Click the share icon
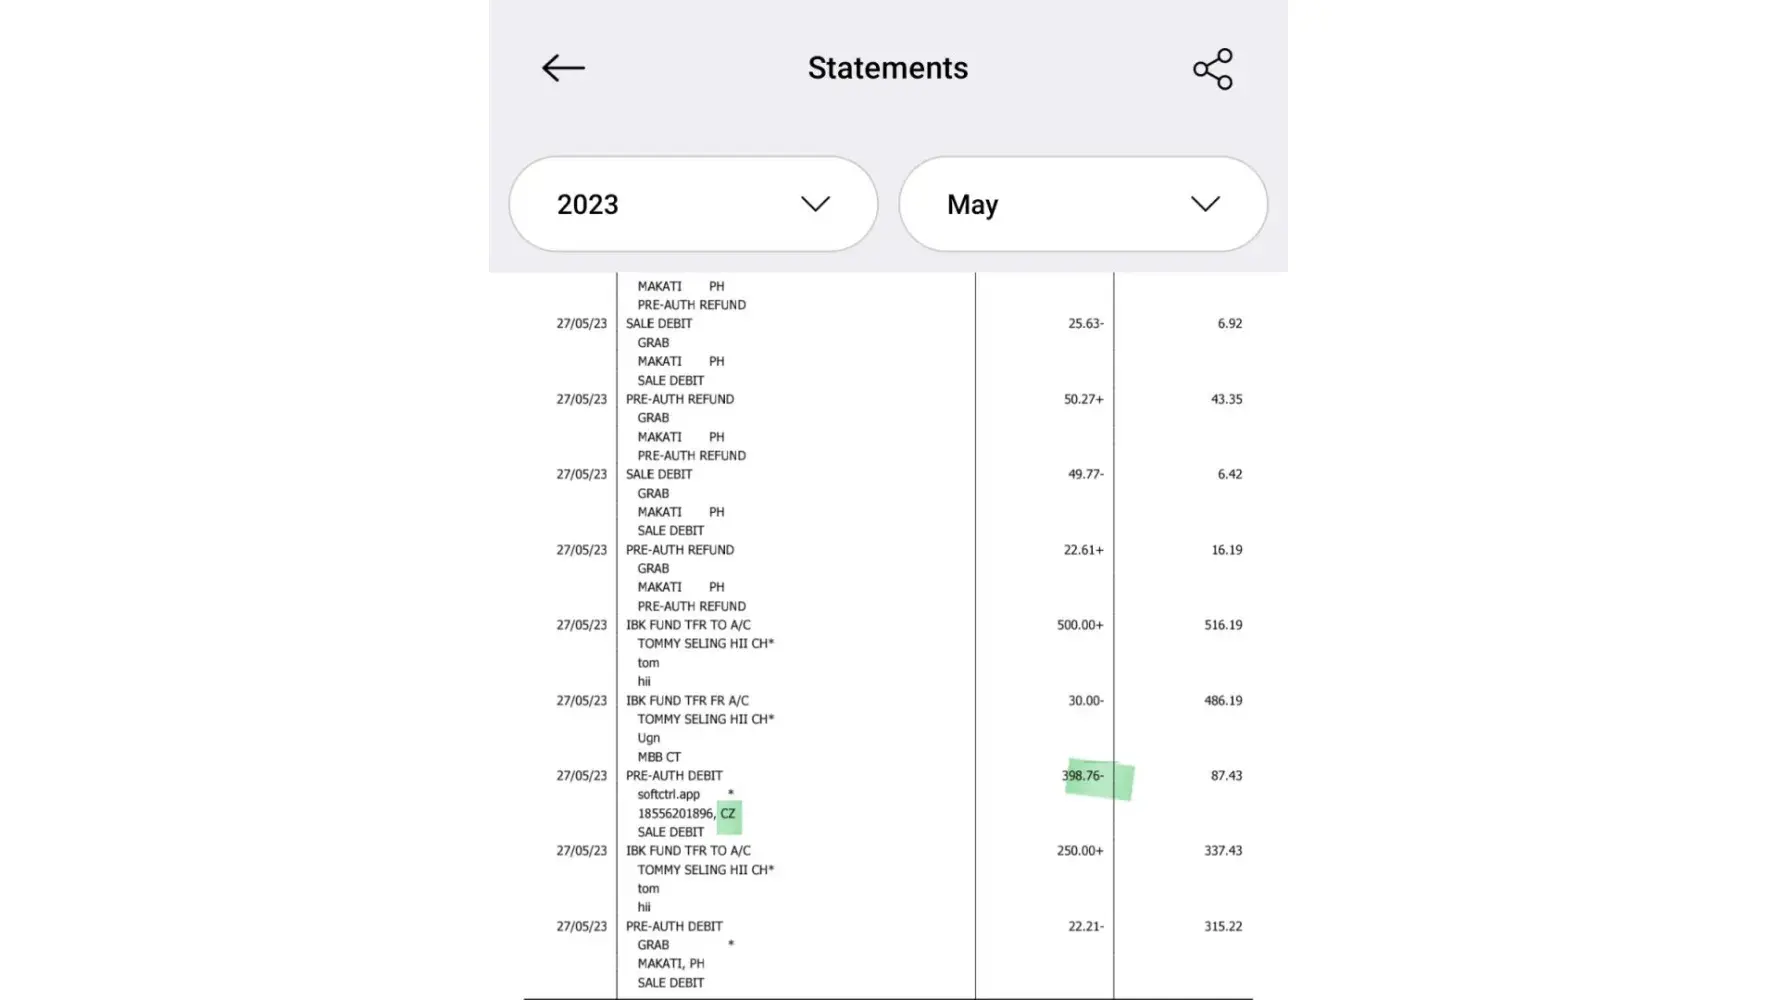This screenshot has height=1000, width=1778. tap(1212, 69)
